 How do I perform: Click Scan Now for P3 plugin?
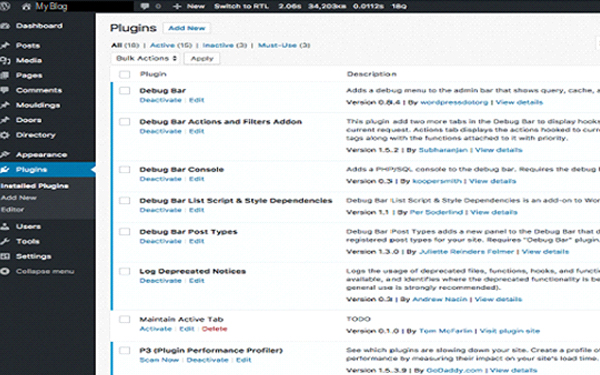coord(159,360)
